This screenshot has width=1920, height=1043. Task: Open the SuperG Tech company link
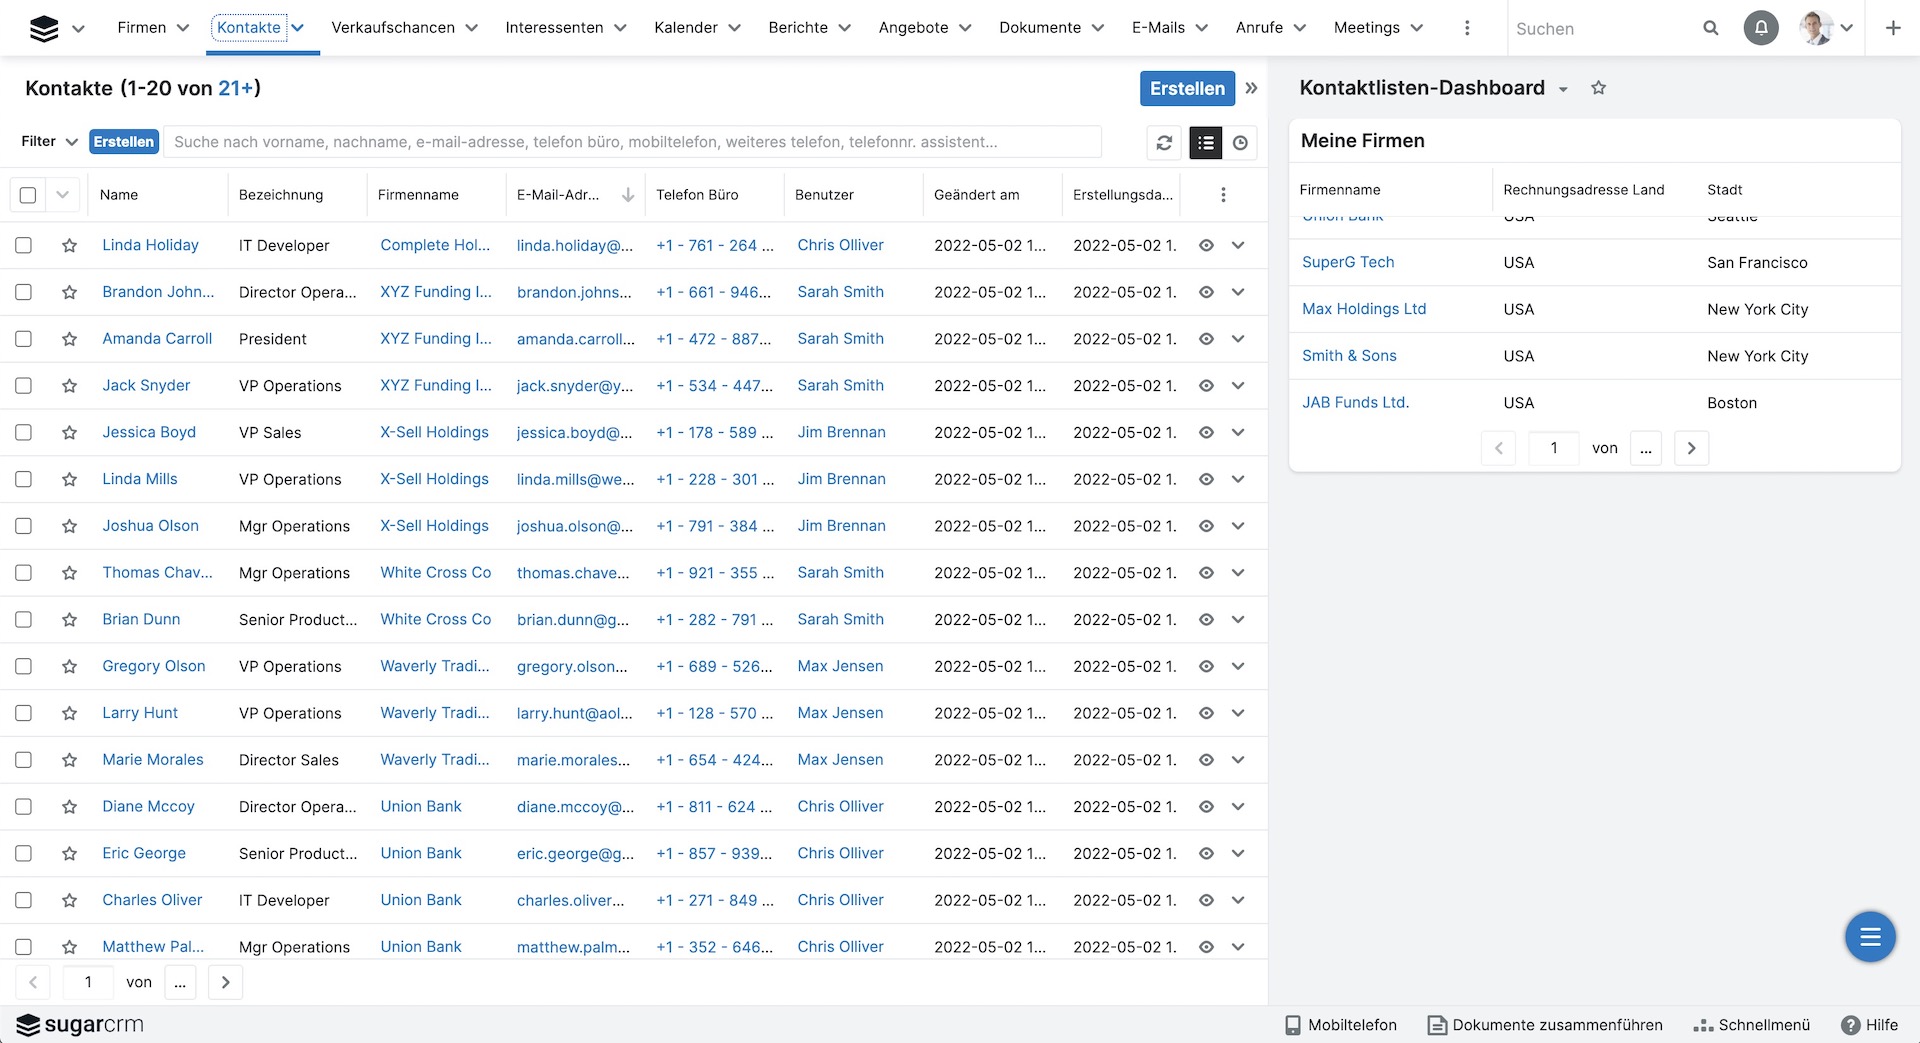click(x=1347, y=262)
